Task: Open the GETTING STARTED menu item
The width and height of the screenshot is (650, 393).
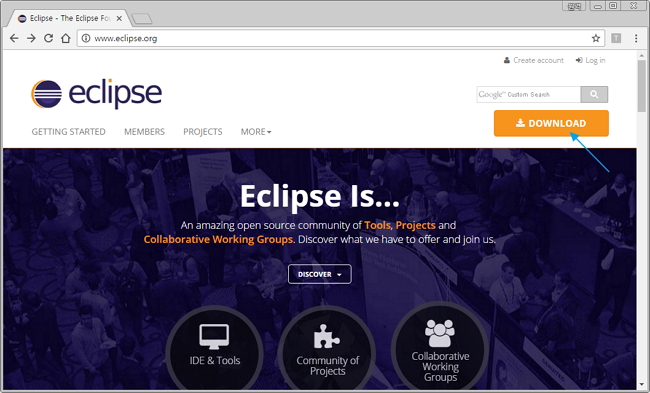Action: click(68, 131)
